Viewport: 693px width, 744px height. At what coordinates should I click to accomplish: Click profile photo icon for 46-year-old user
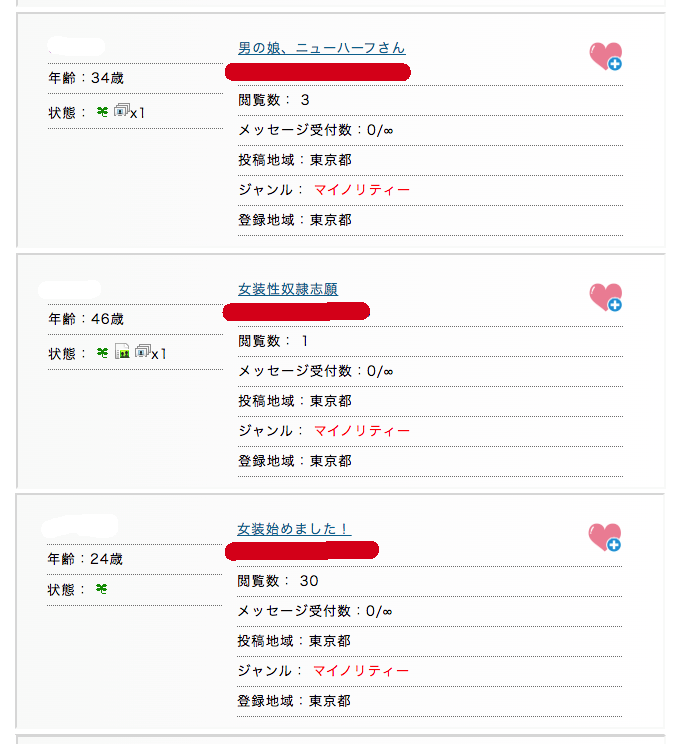coord(122,351)
